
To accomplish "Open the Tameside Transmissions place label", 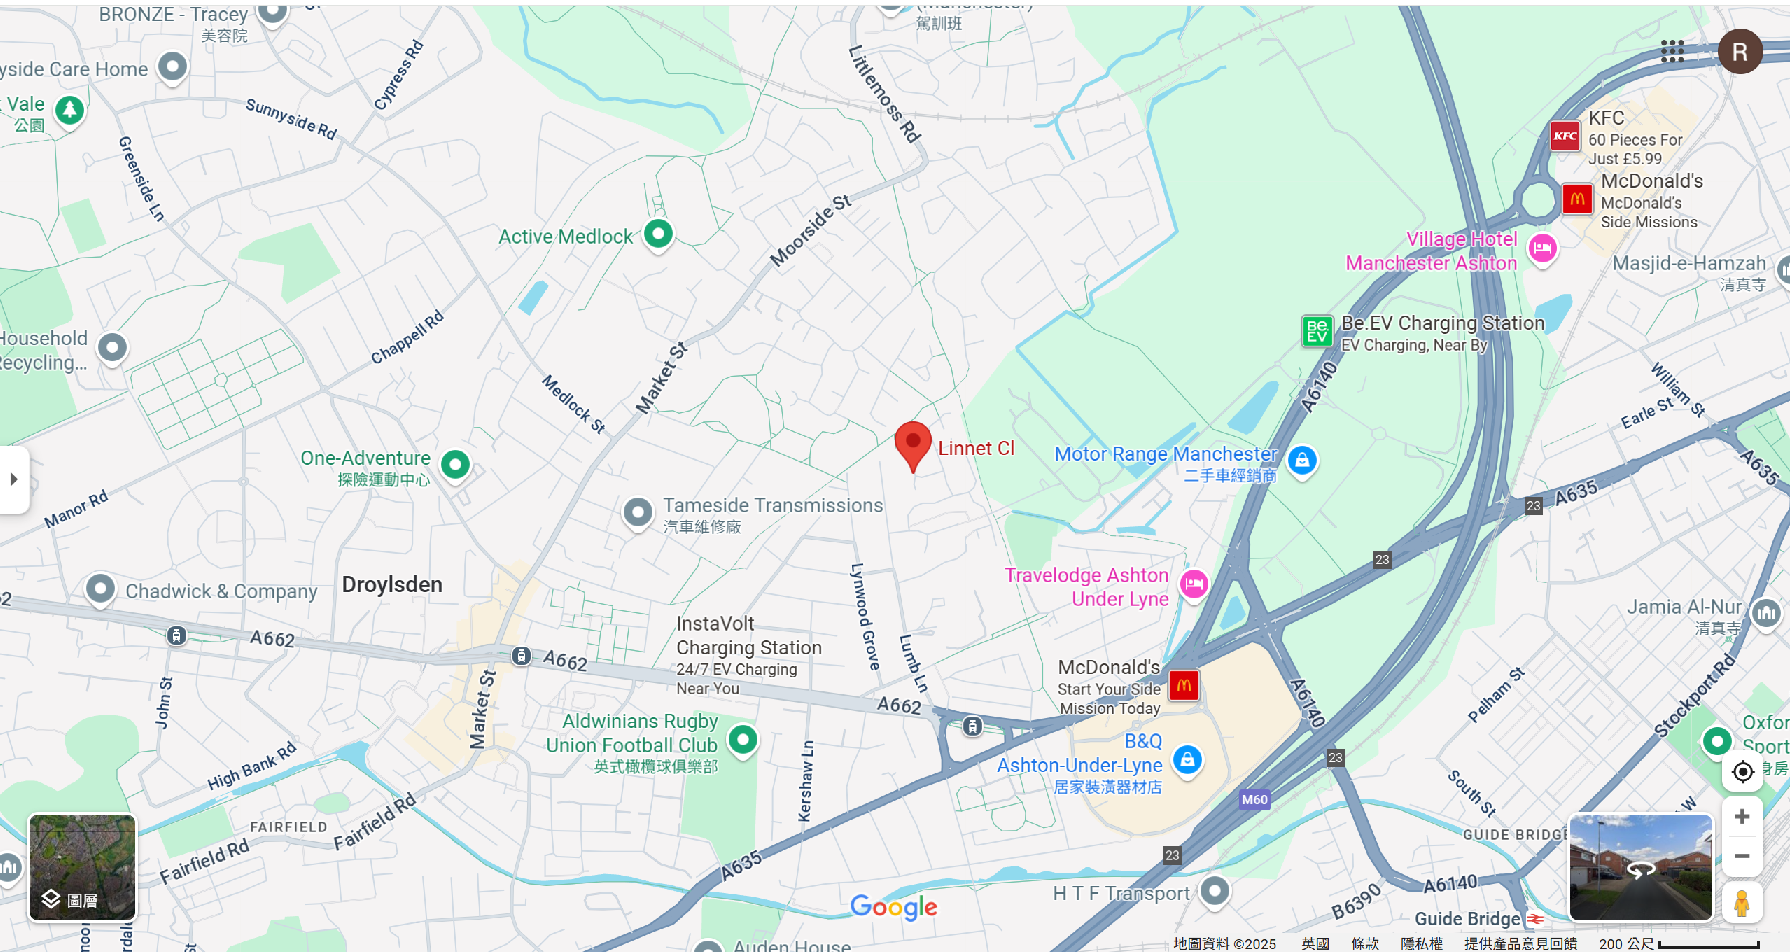I will tap(773, 506).
